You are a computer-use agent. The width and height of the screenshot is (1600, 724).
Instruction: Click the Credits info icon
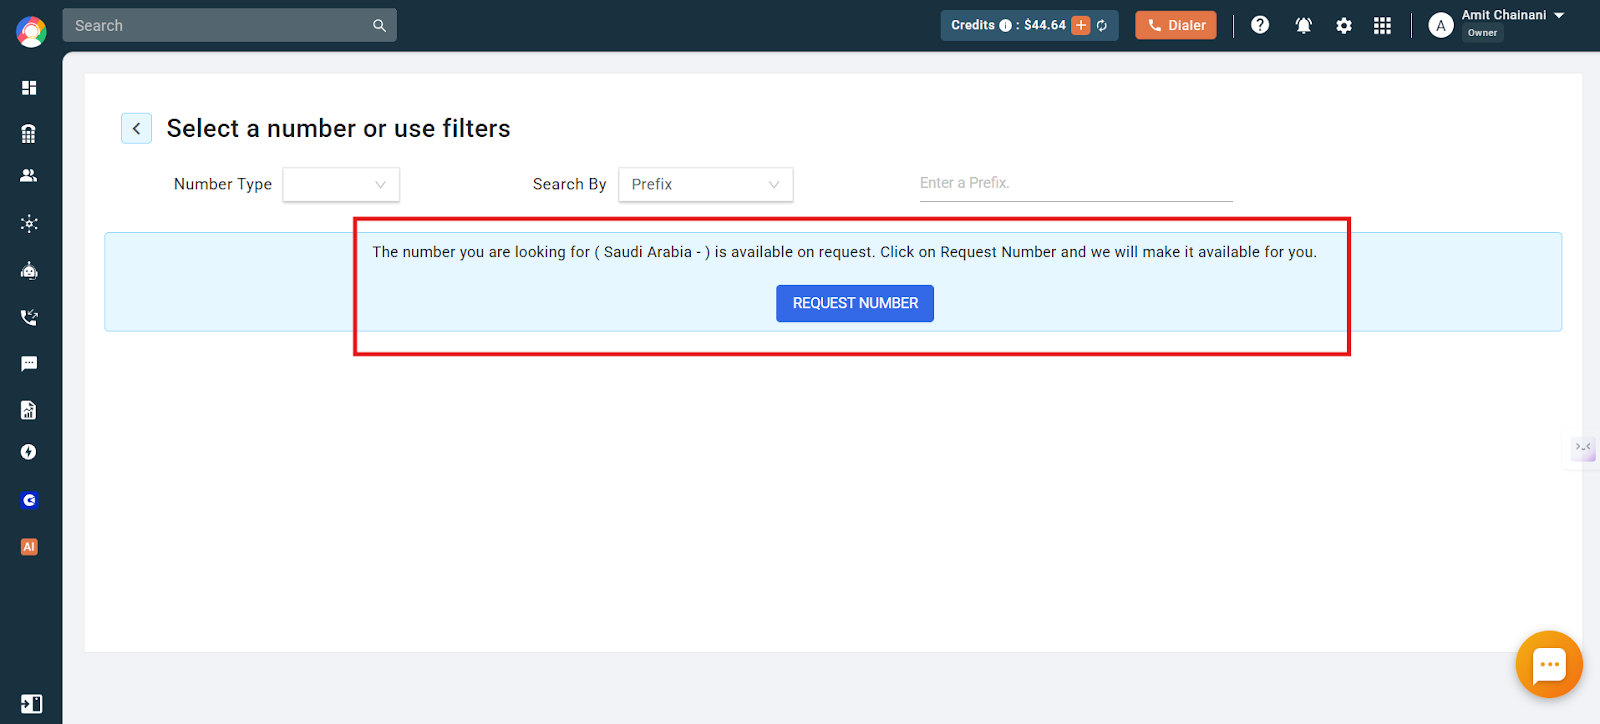pos(1005,26)
